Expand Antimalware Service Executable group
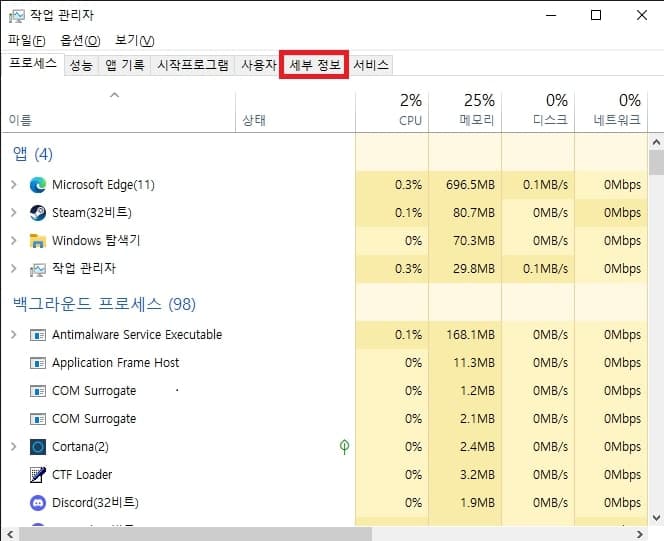Screen dimensions: 664x541 coord(14,334)
